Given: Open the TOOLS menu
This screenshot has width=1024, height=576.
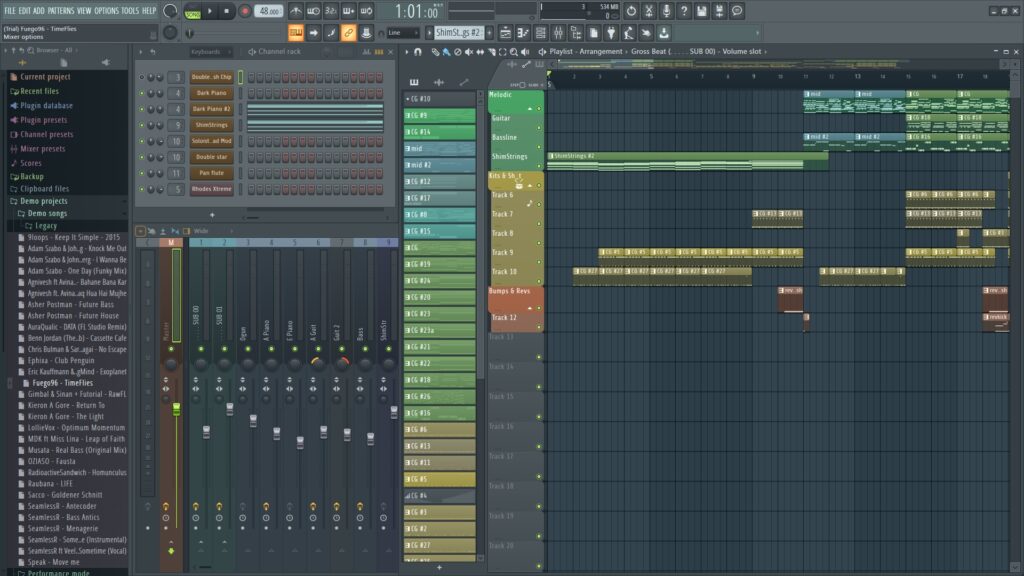Looking at the screenshot, I should tap(130, 11).
